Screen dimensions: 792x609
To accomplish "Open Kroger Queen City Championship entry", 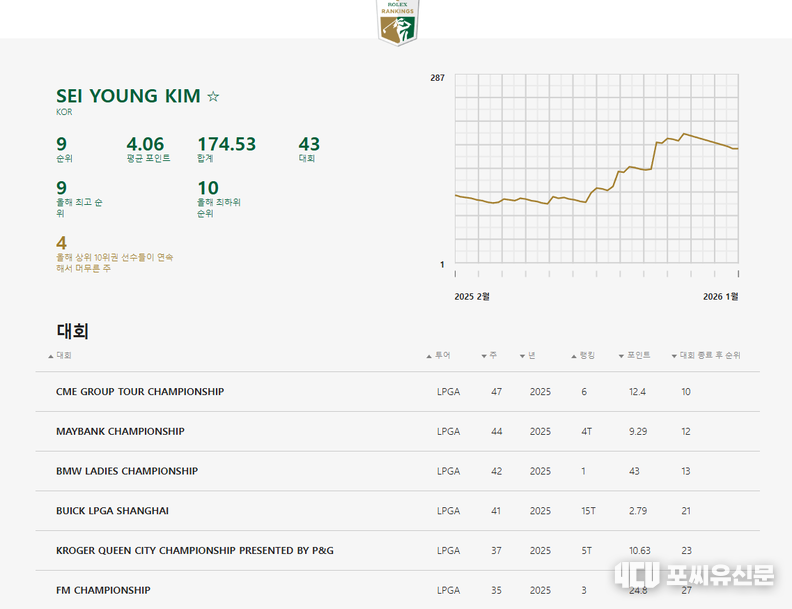I will pos(195,551).
